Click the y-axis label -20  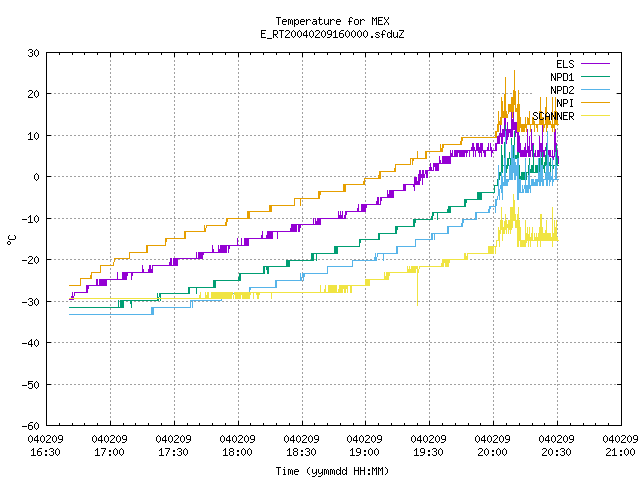click(31, 260)
